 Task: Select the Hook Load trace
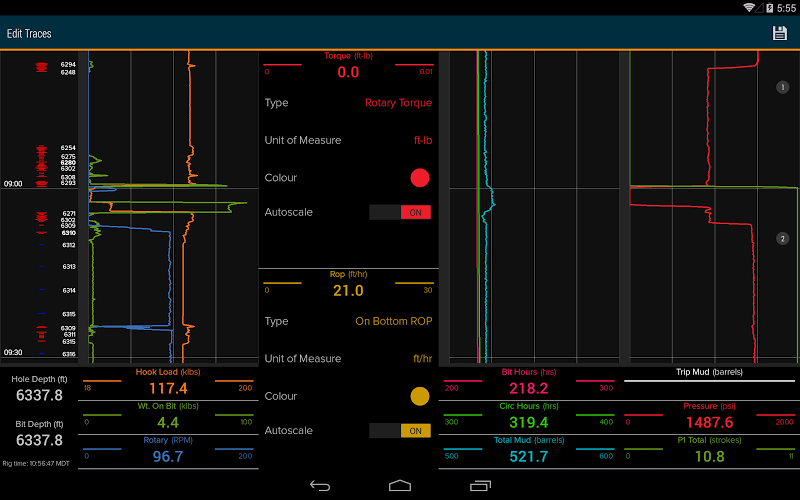click(x=168, y=383)
